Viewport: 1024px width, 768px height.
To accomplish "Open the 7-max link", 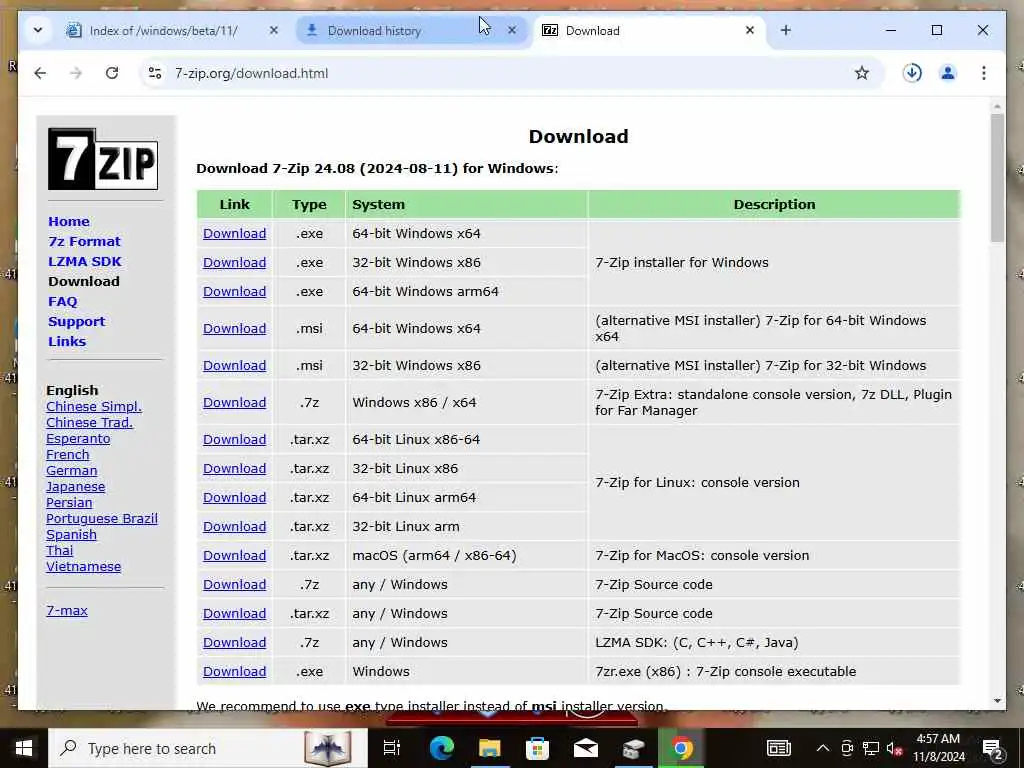I will click(x=67, y=611).
